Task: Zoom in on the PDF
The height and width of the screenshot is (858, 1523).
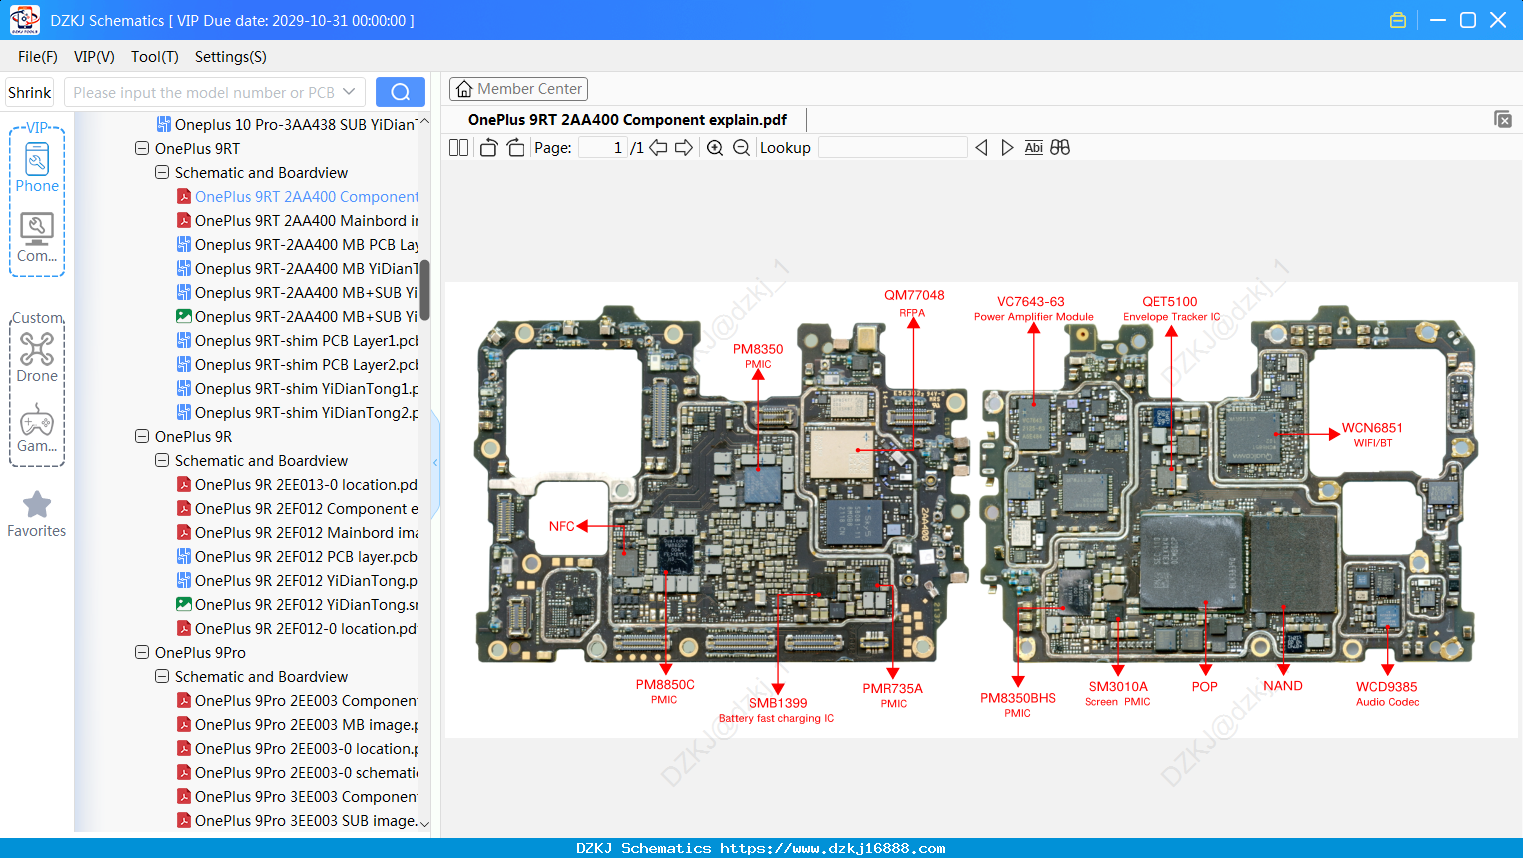Action: click(715, 148)
